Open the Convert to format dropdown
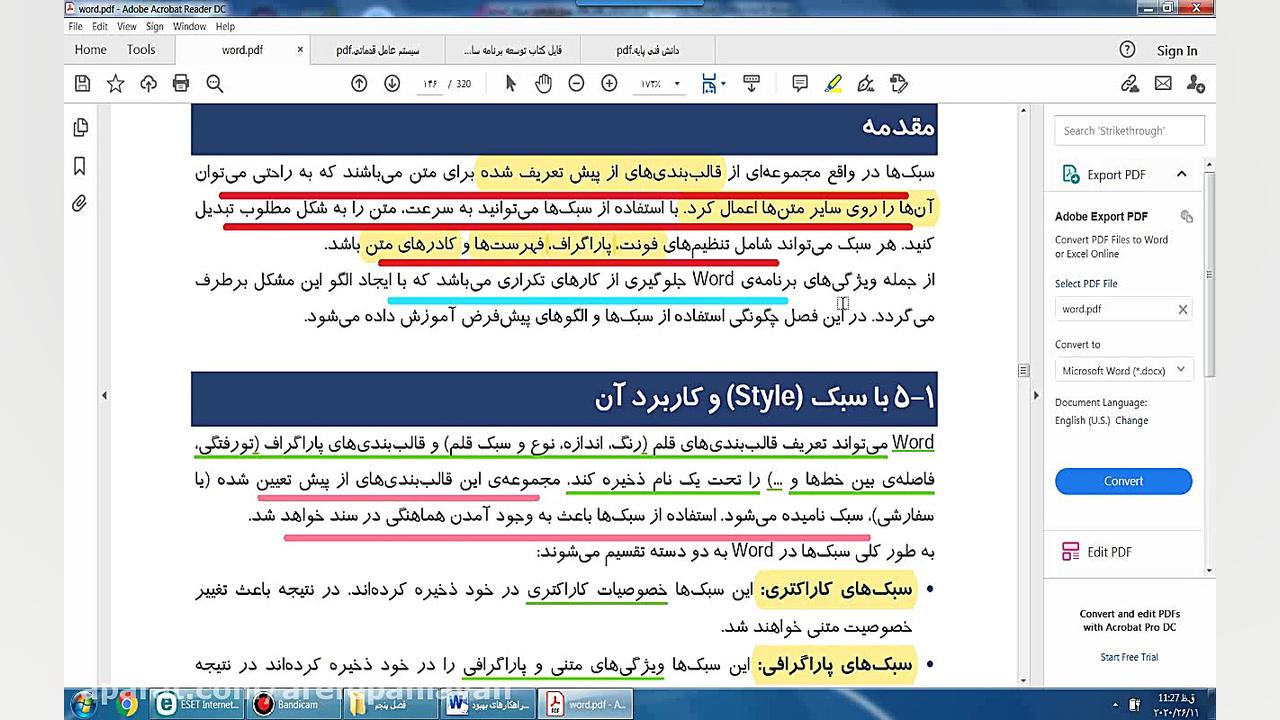 click(x=1123, y=370)
